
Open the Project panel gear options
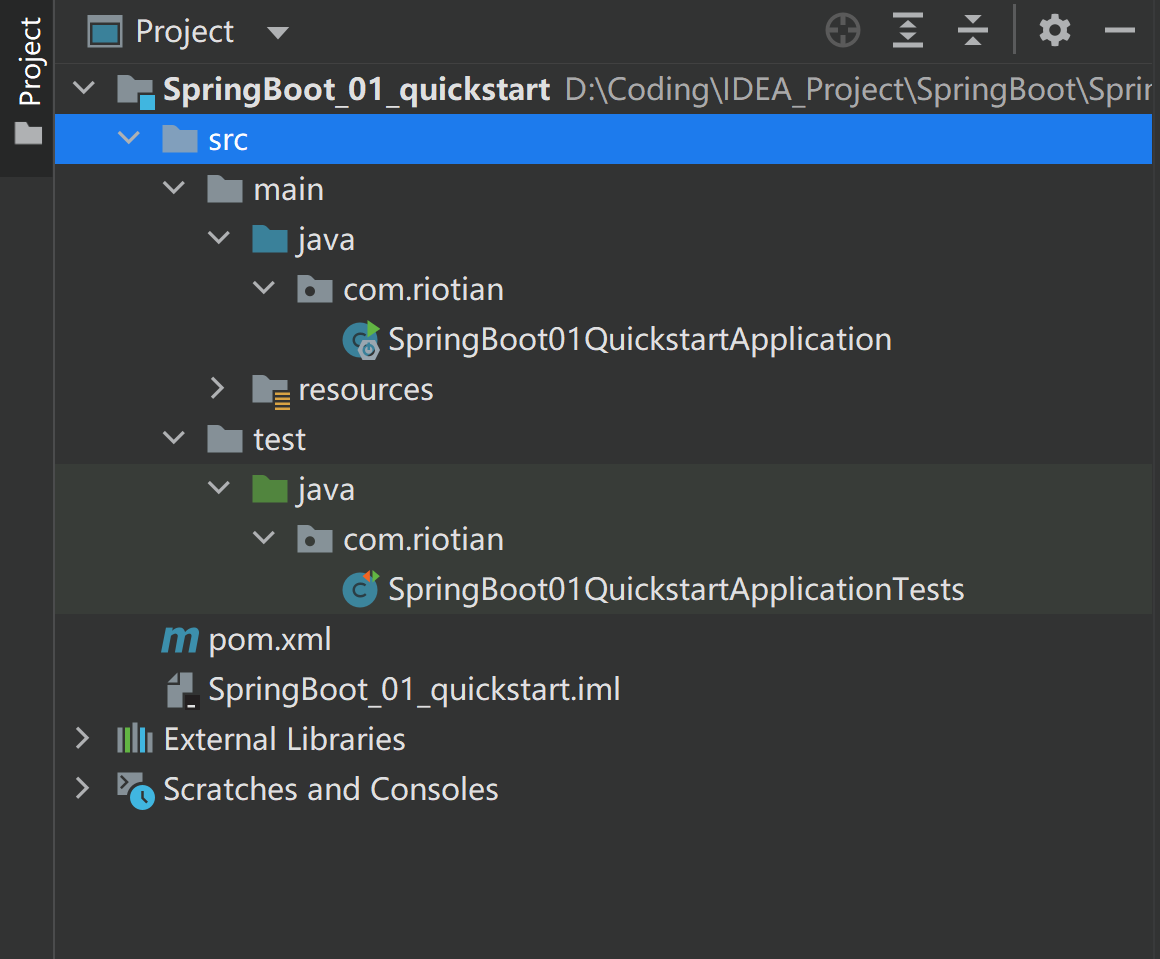[1054, 32]
